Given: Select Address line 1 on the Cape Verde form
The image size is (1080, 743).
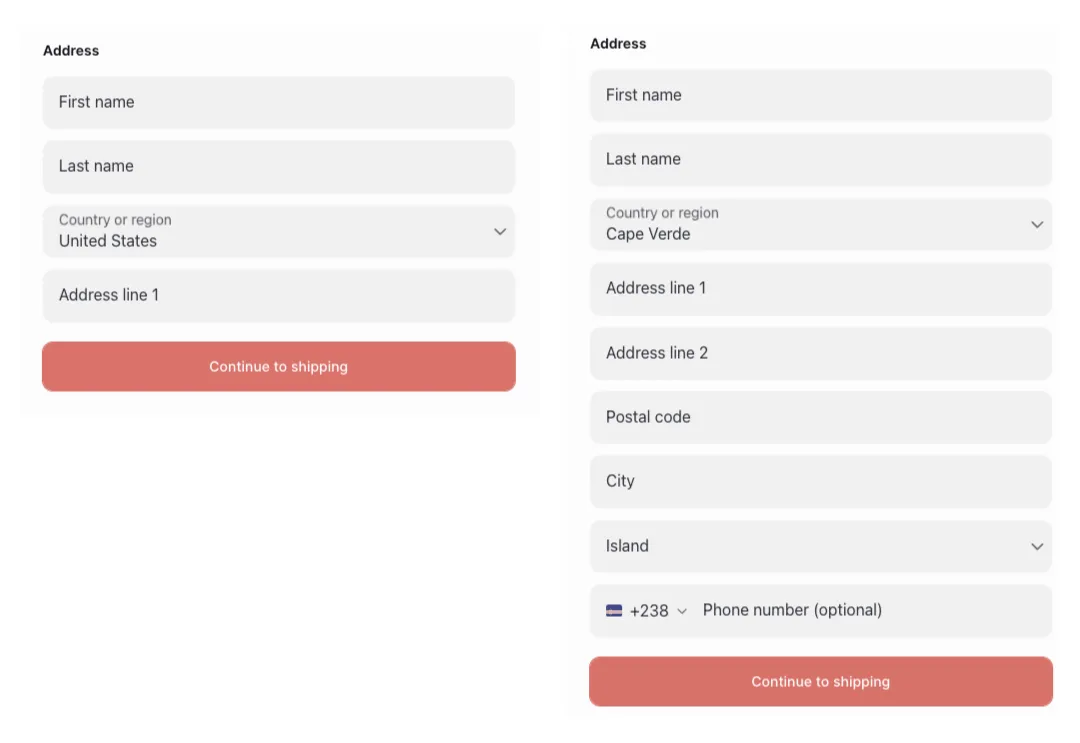Looking at the screenshot, I should pos(820,288).
